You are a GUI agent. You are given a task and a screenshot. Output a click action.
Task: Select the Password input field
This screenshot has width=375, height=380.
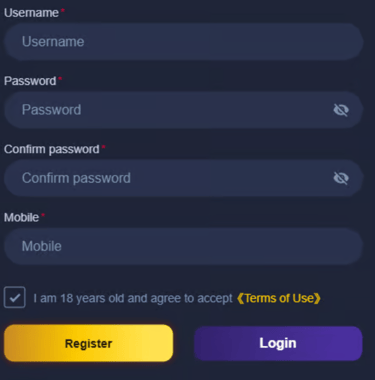[184, 110]
